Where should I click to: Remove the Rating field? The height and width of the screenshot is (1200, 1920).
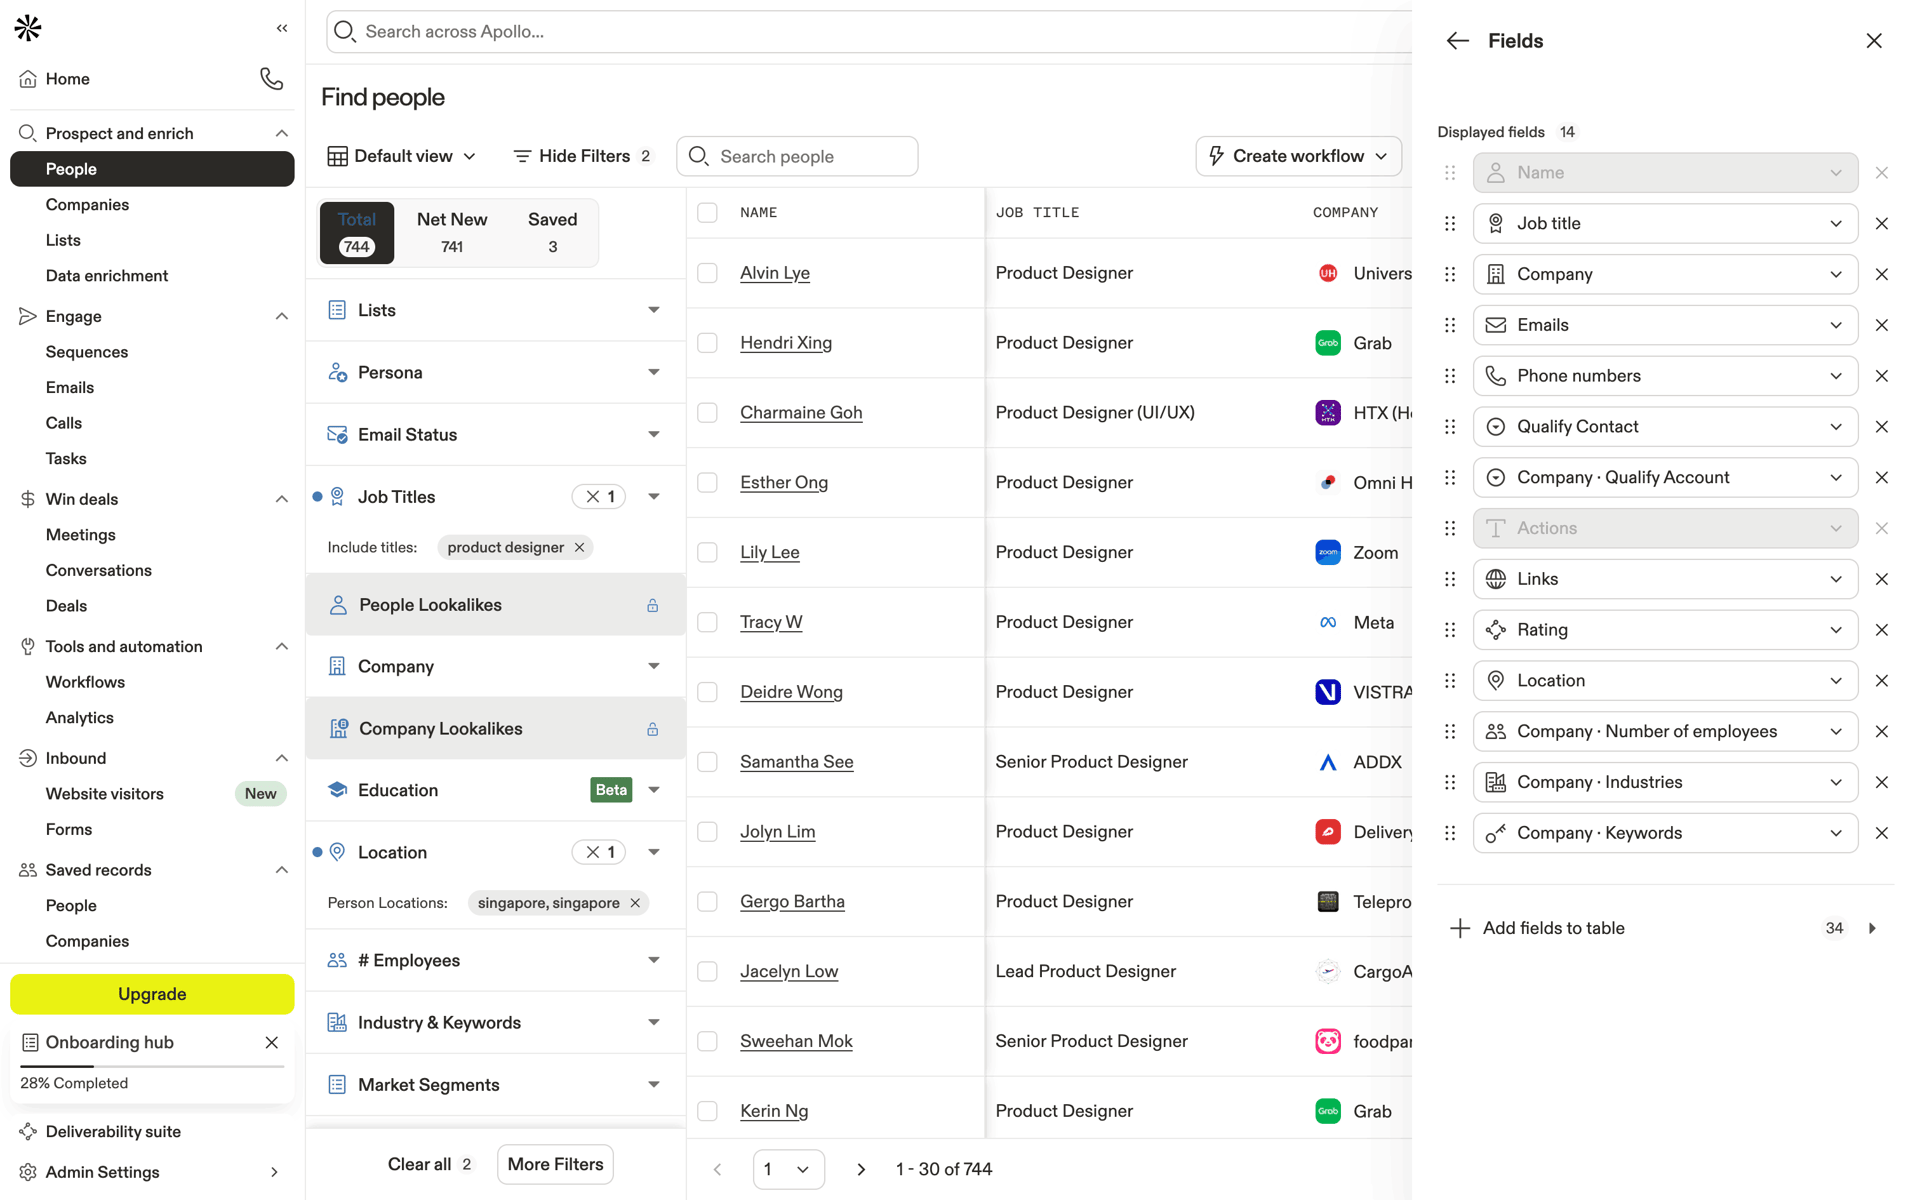pos(1881,630)
